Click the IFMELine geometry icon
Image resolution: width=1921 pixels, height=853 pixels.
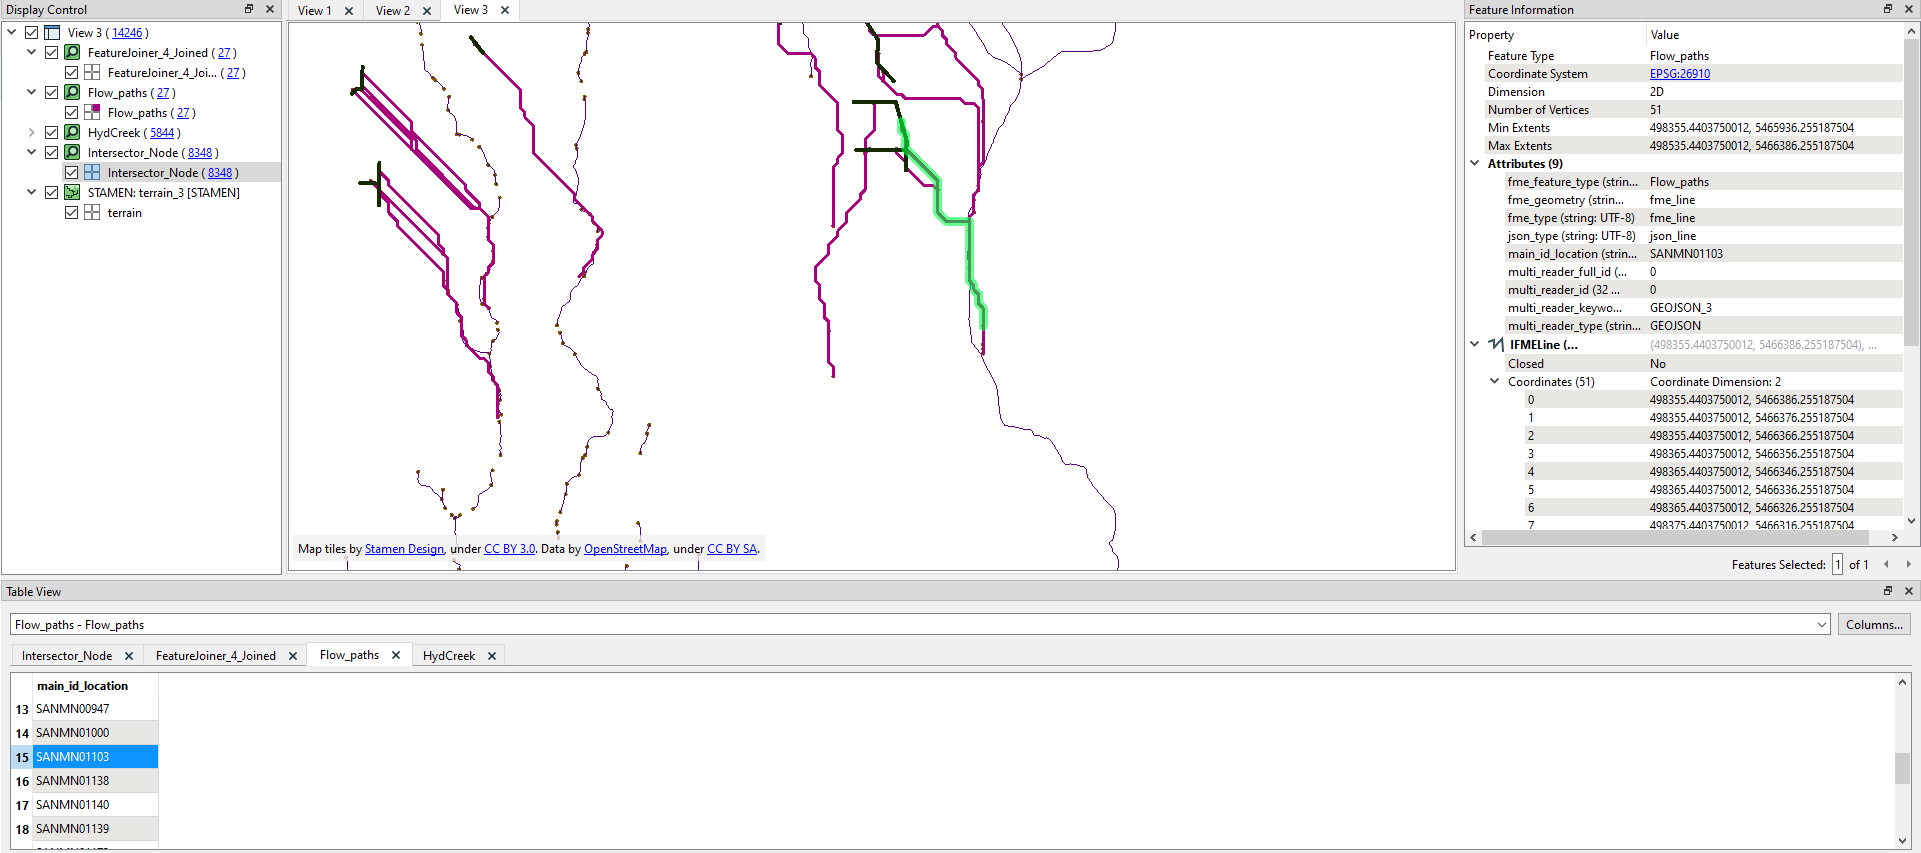click(1496, 344)
